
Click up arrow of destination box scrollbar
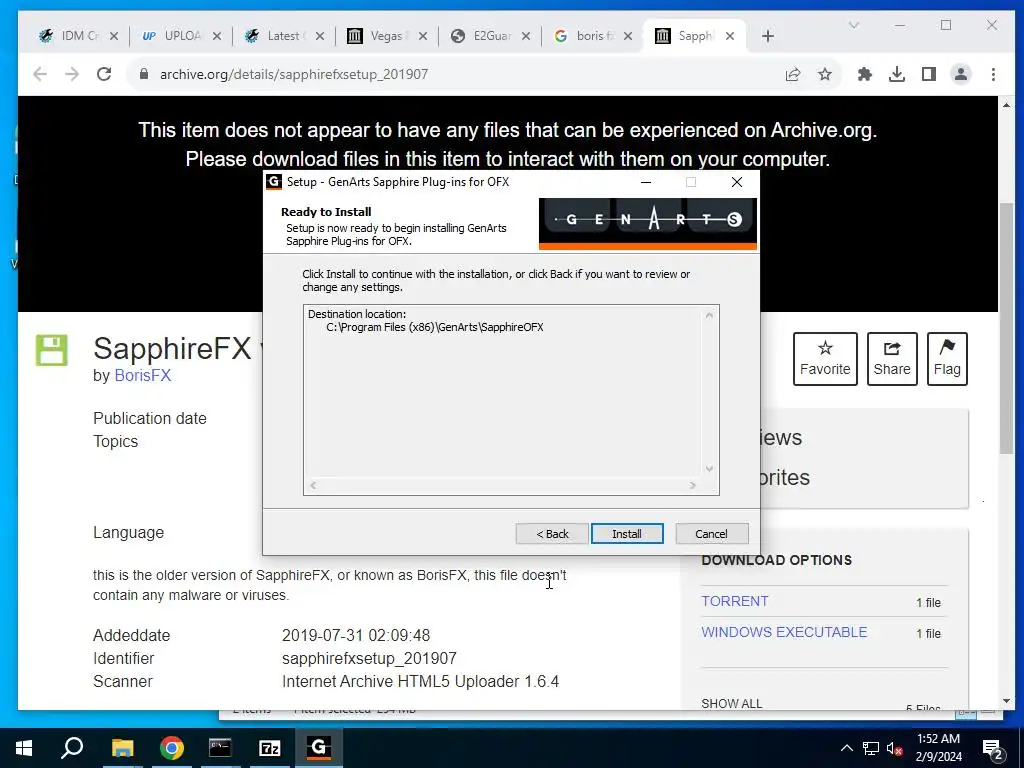[x=709, y=315]
